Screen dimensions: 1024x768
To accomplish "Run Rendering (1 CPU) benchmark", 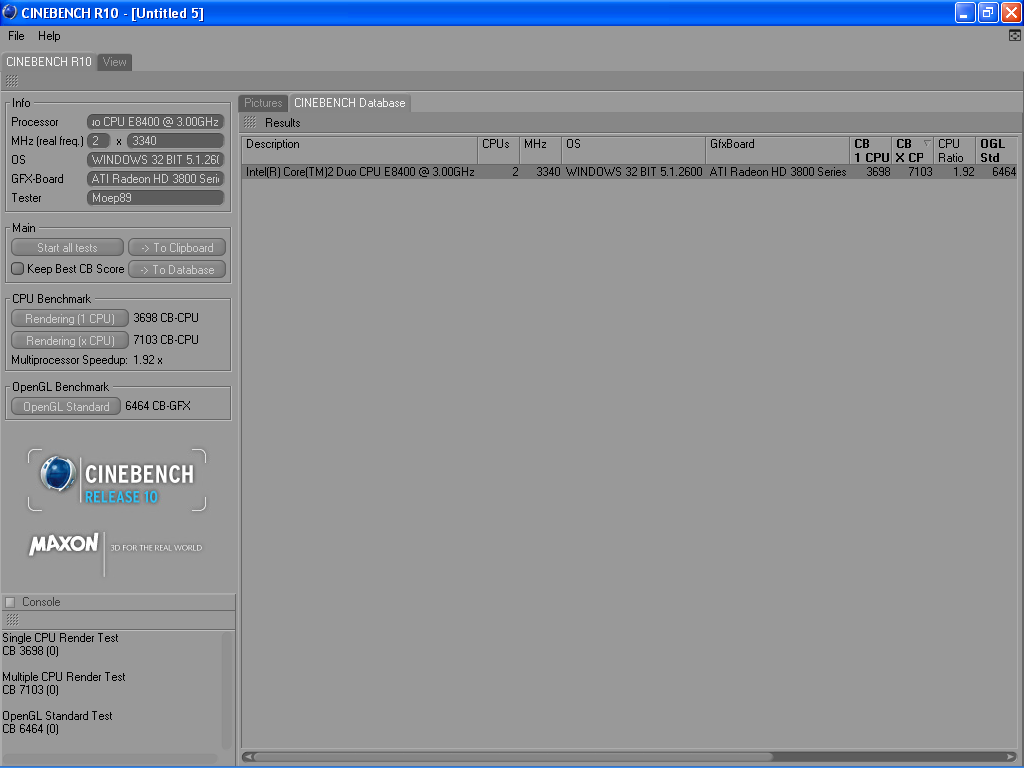I will tap(70, 319).
